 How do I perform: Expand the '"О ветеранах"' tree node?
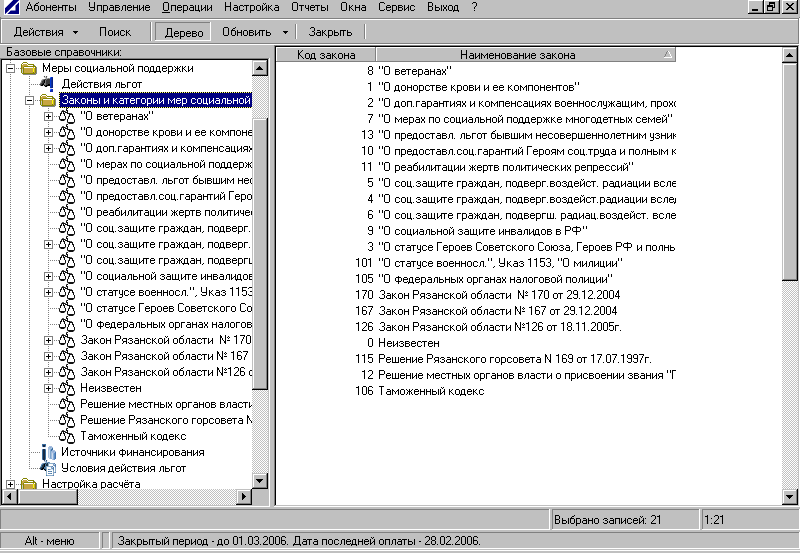pyautogui.click(x=49, y=116)
